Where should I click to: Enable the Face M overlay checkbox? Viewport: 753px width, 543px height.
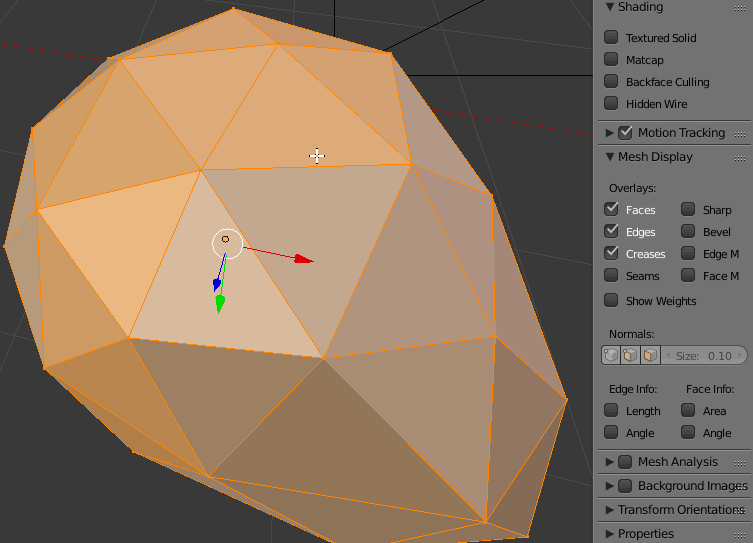688,275
